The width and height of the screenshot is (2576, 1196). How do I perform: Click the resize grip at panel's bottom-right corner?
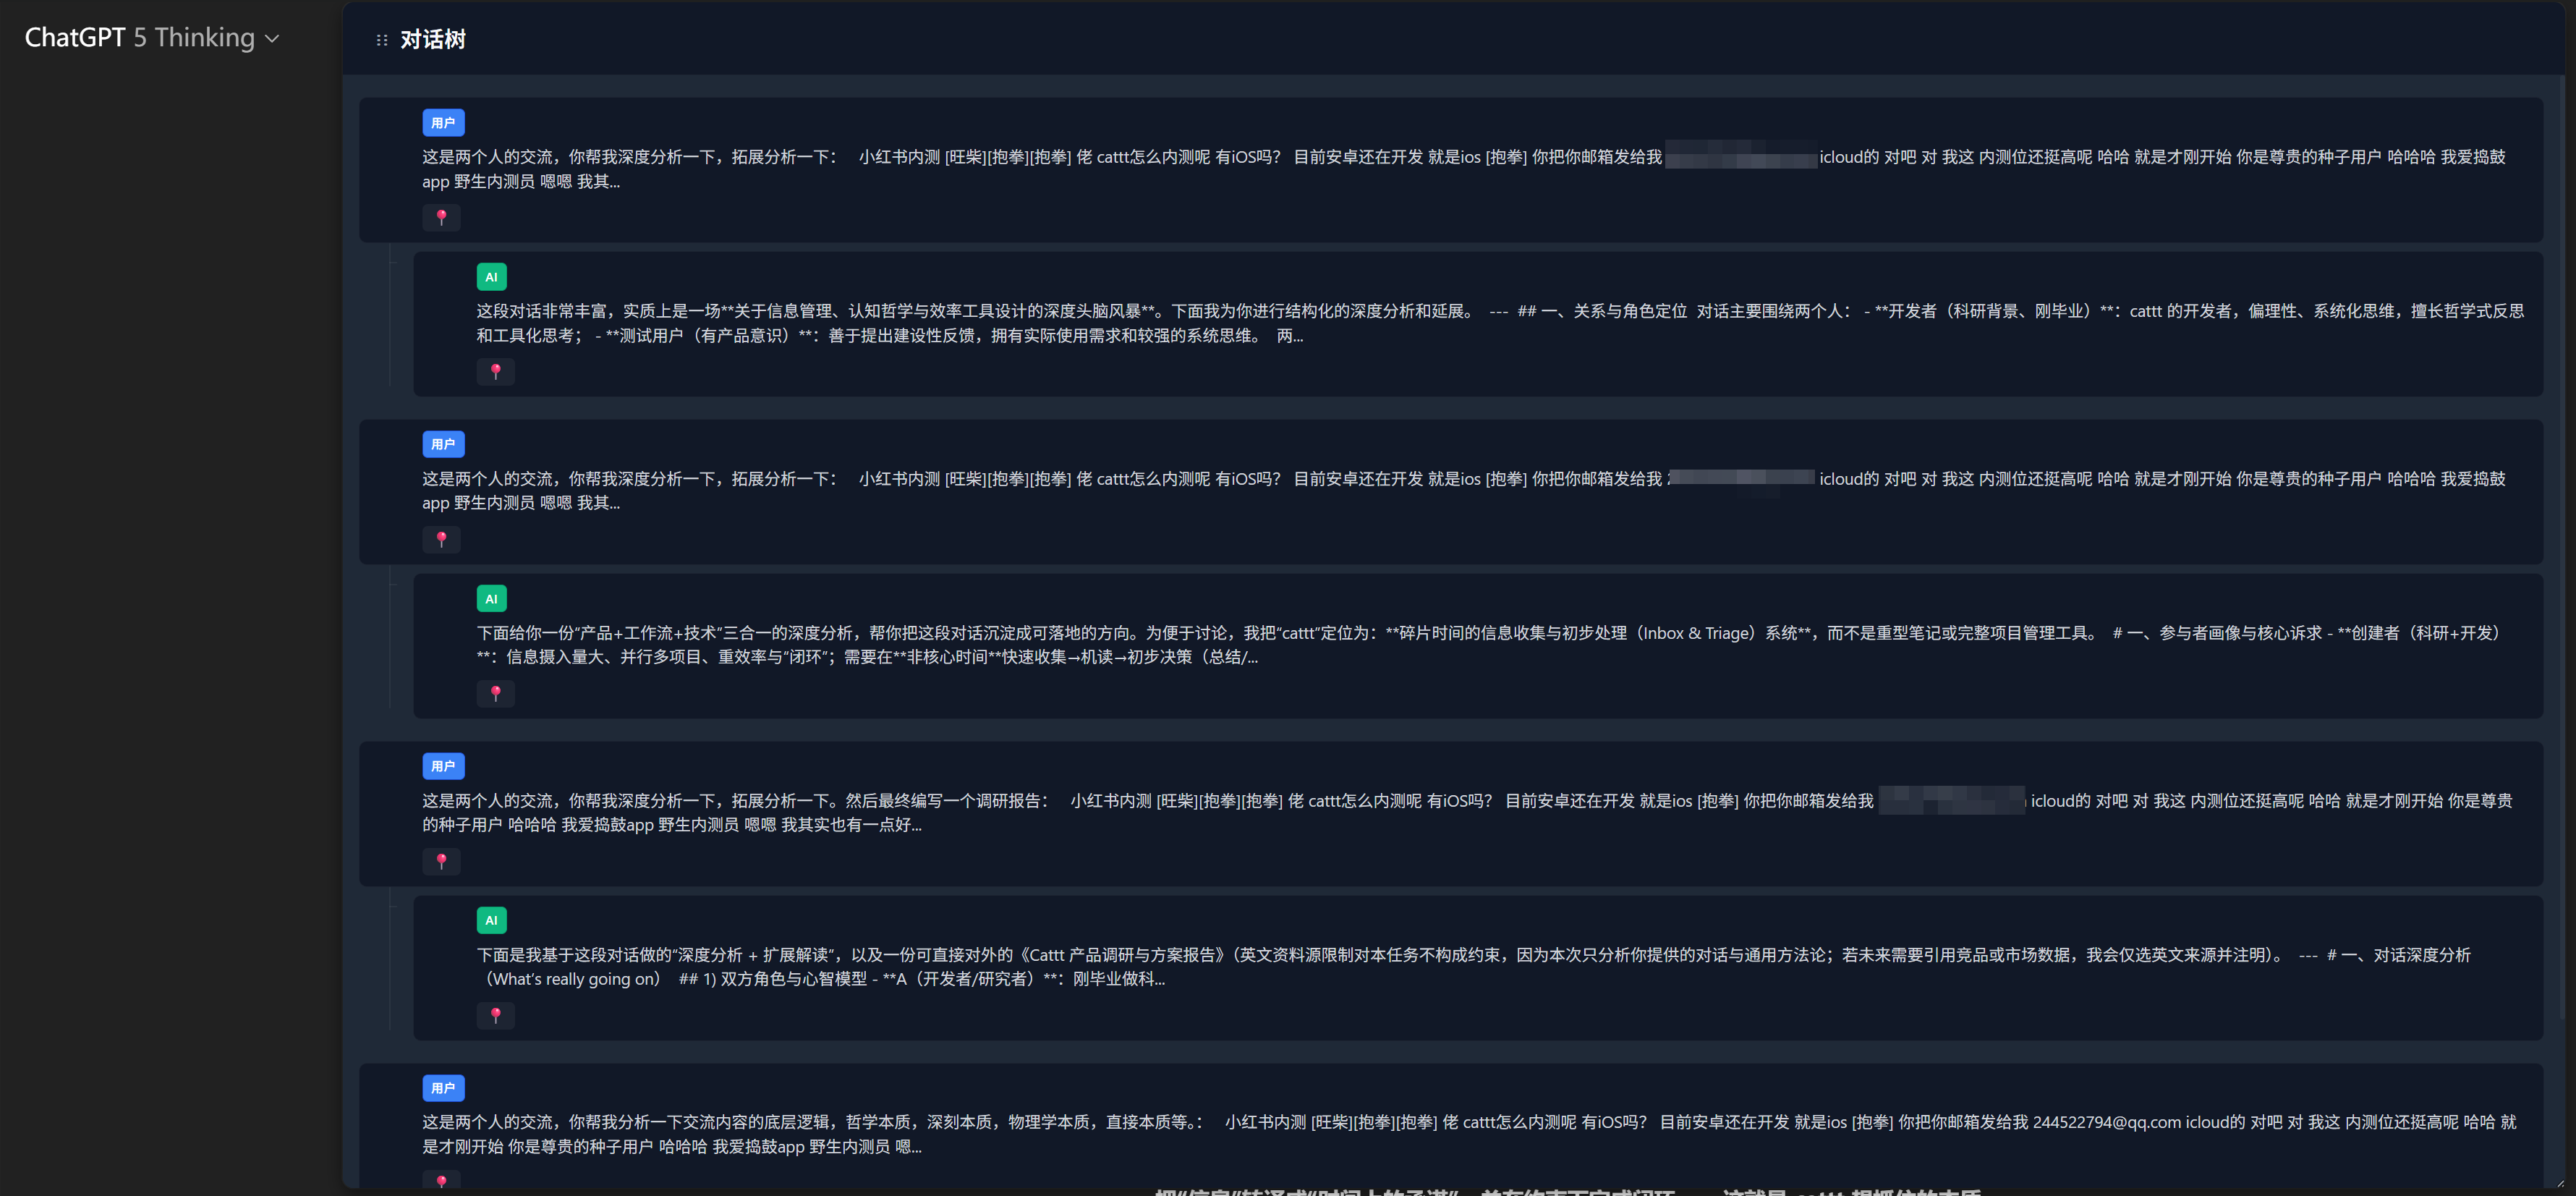(x=2560, y=1184)
